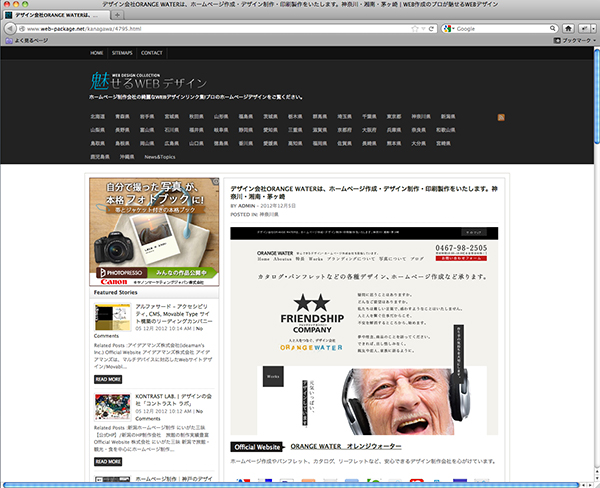Open CONTACT in top navigation
This screenshot has height=488, width=600.
tap(152, 53)
